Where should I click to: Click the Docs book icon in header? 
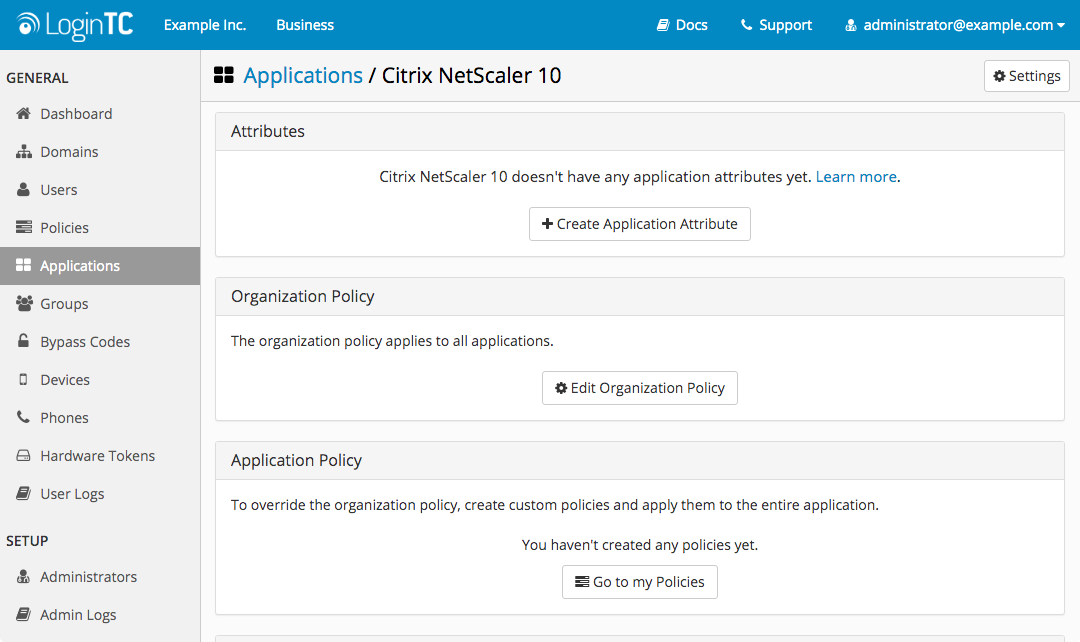[663, 25]
